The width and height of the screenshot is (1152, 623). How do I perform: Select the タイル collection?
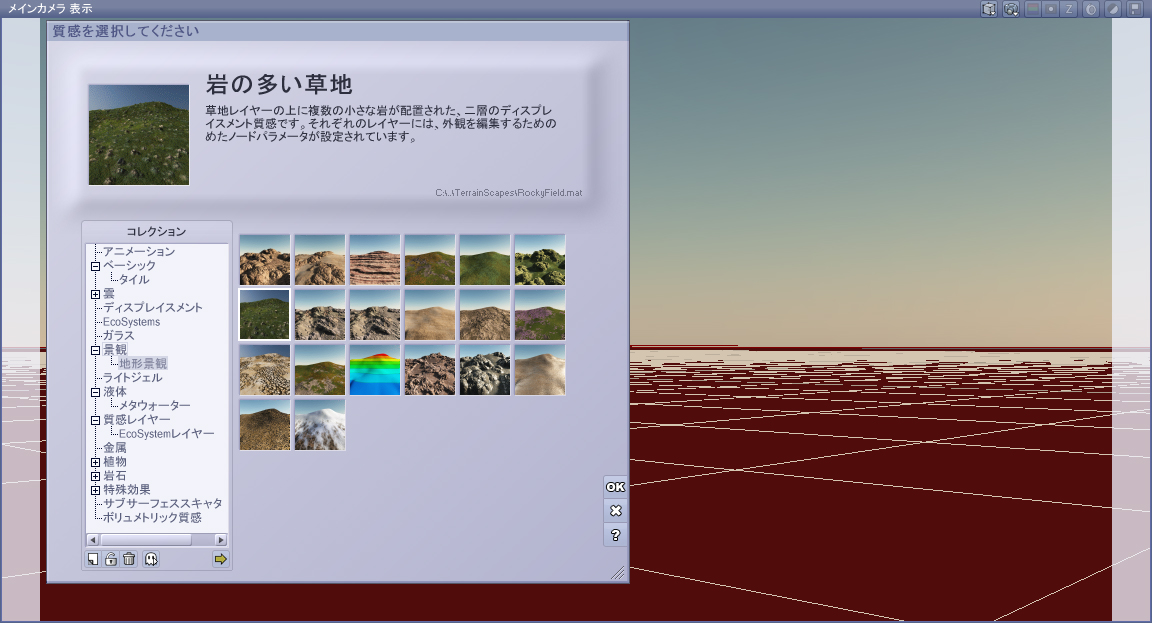134,279
